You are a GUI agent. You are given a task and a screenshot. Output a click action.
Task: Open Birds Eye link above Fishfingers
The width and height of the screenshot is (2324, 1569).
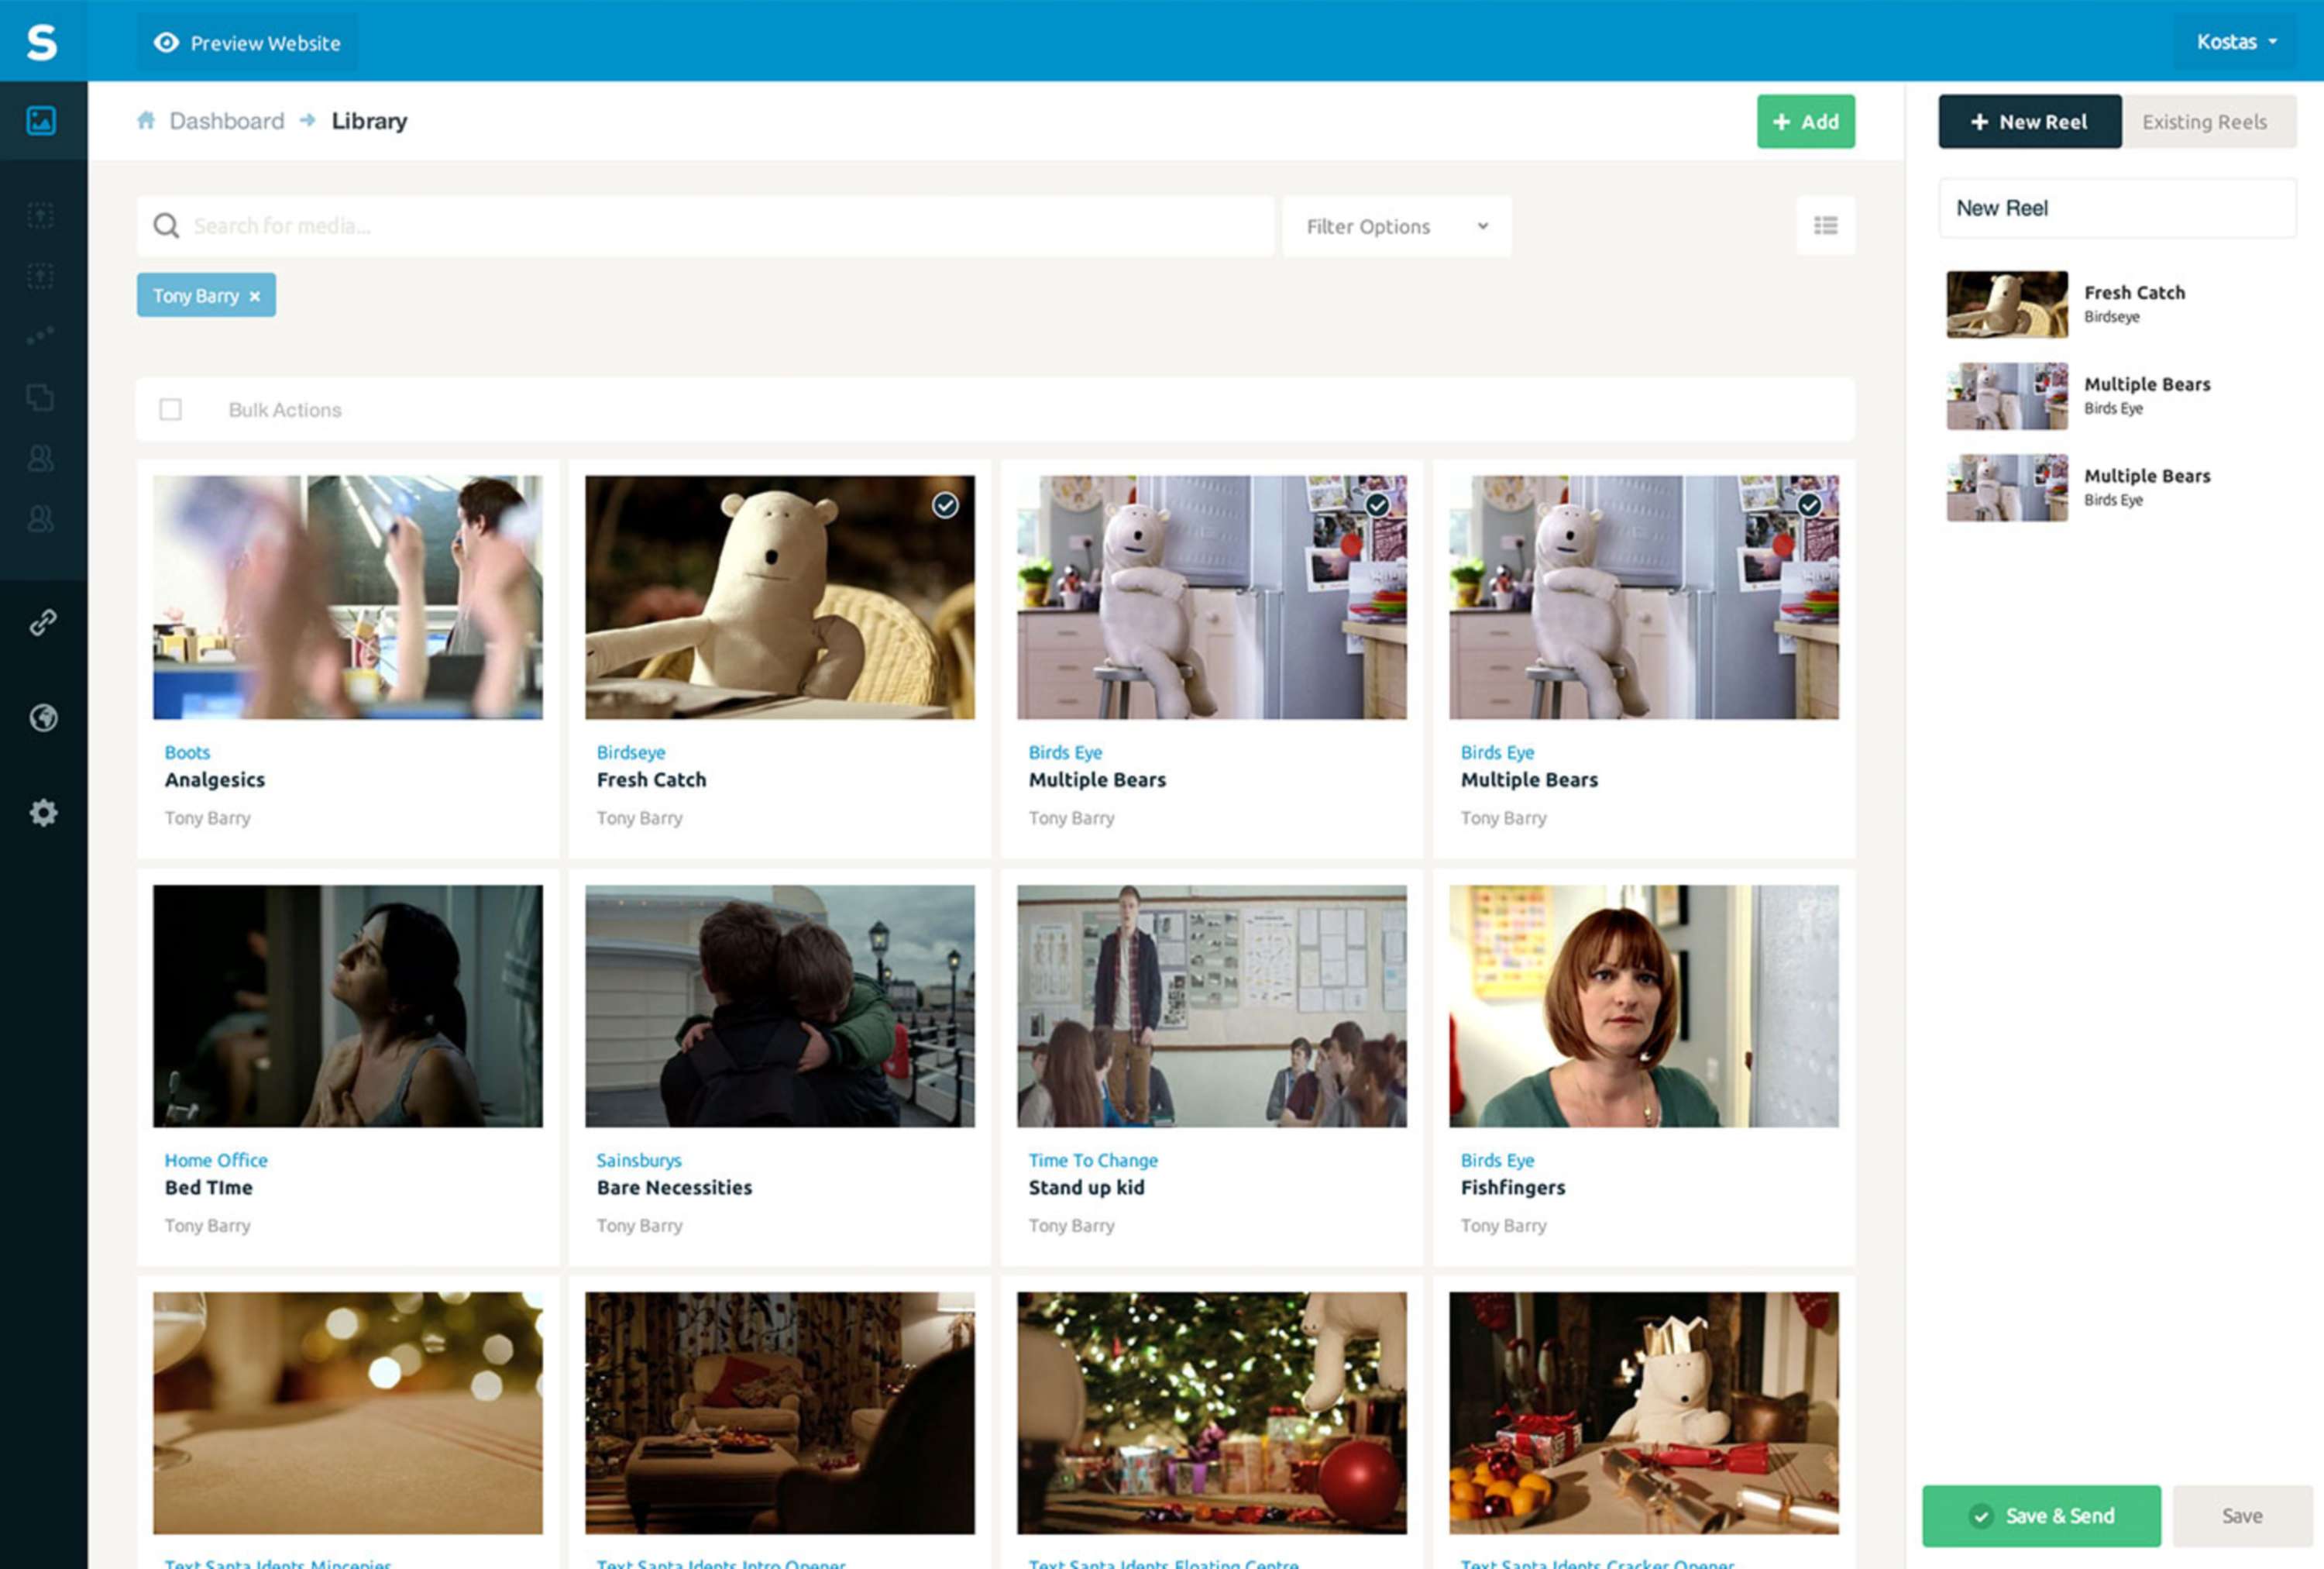click(1497, 1160)
